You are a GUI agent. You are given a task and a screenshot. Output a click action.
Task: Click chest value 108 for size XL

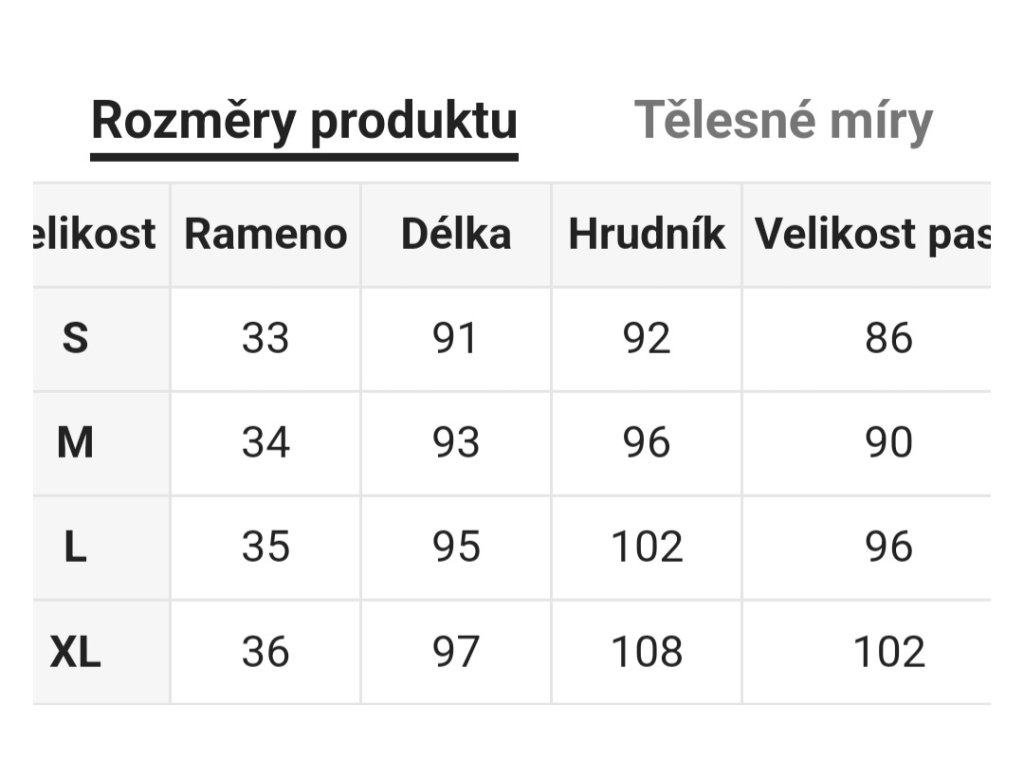tap(647, 652)
